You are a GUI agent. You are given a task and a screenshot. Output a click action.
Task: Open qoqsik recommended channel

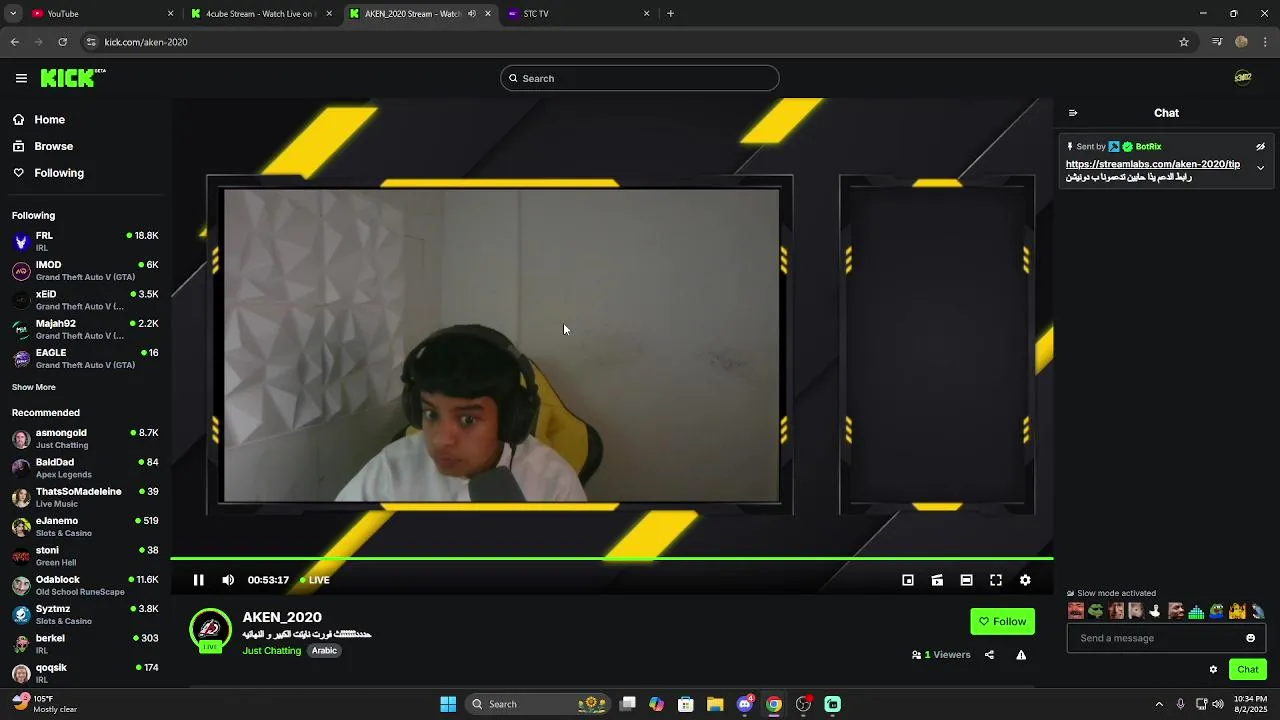(x=85, y=672)
